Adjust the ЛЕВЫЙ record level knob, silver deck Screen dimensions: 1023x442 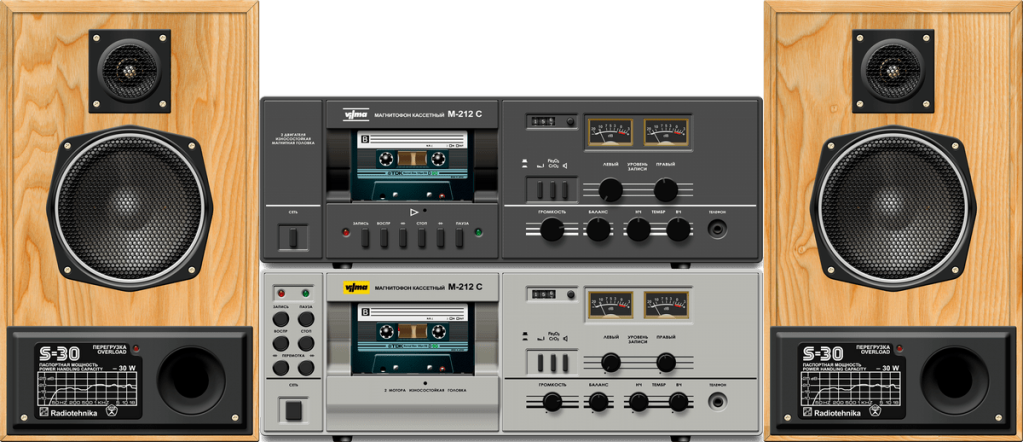(611, 362)
